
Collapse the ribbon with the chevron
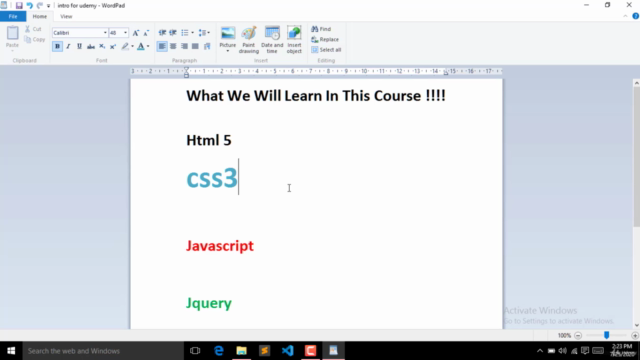[x=625, y=16]
